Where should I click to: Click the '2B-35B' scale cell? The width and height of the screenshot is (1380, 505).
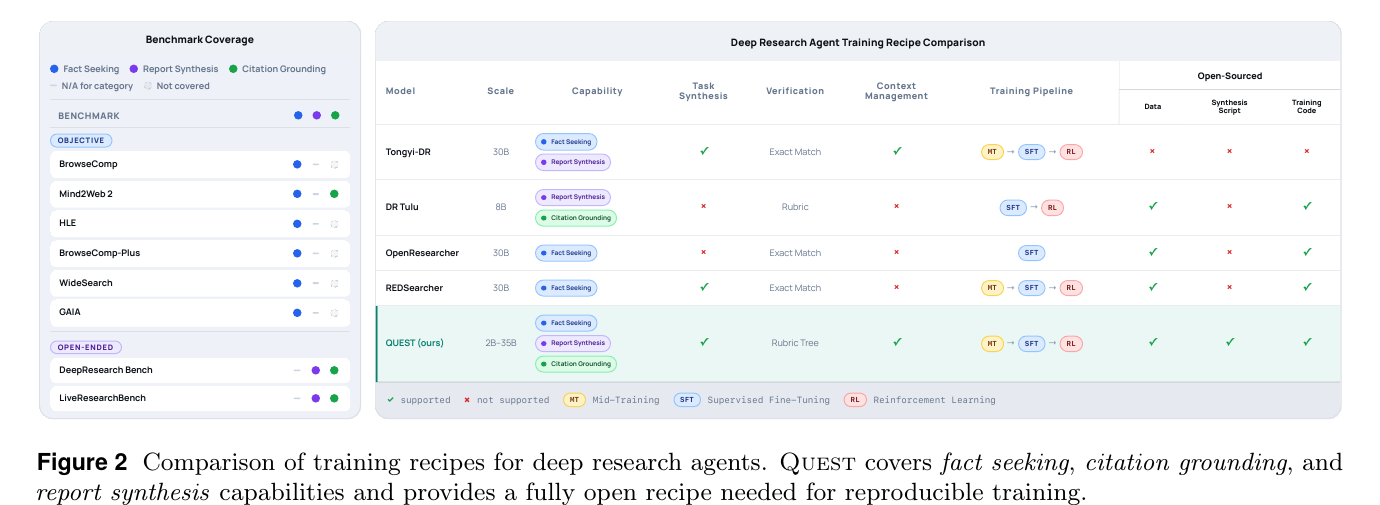click(x=501, y=343)
